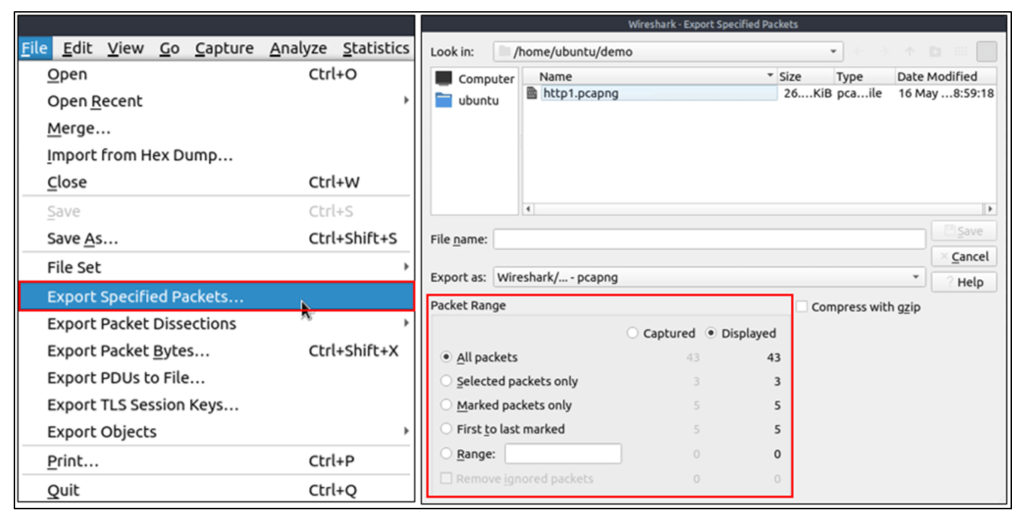Select the ubuntu folder icon in the sidebar

coord(444,100)
